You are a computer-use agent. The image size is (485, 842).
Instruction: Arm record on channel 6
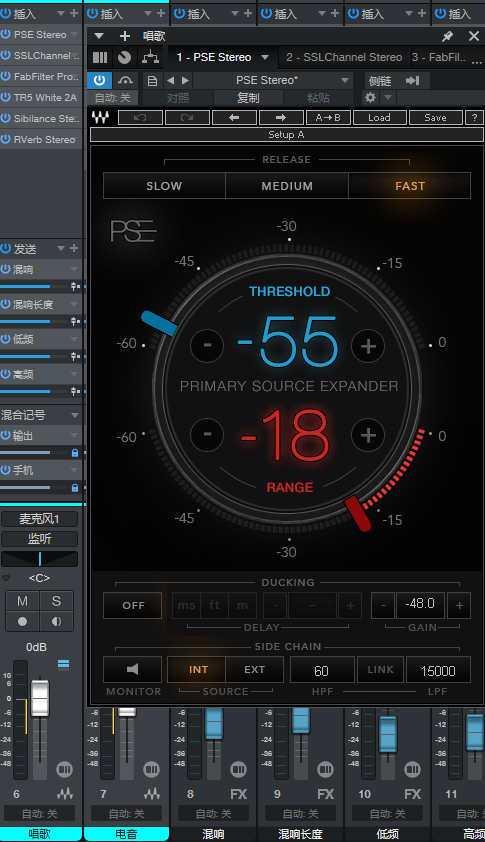tap(23, 621)
